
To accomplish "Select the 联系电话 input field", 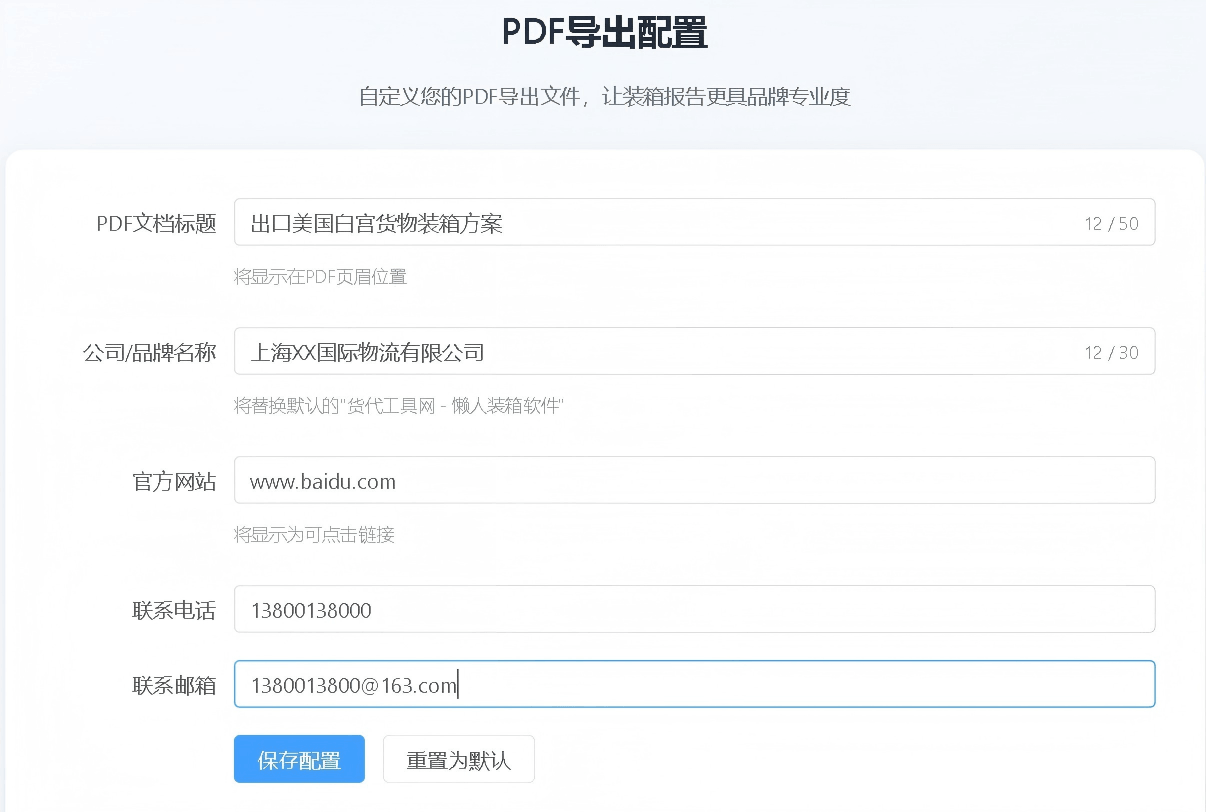I will pyautogui.click(x=694, y=609).
